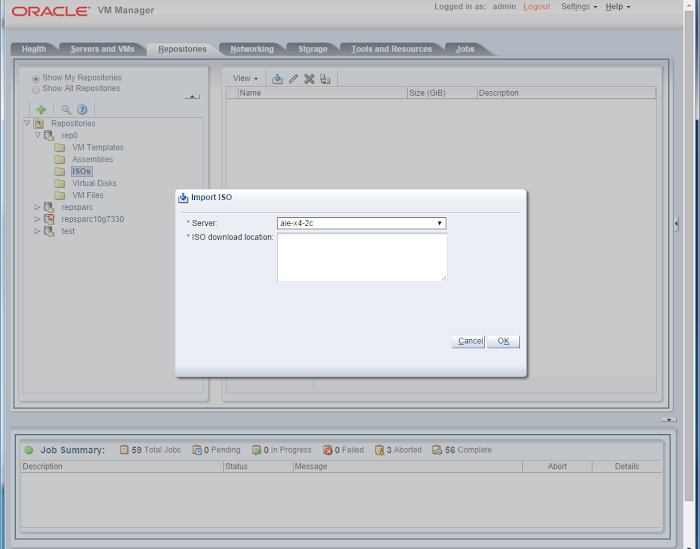Screen dimensions: 700x549
Task: Select Show All Repositories radio button
Action: point(36,89)
